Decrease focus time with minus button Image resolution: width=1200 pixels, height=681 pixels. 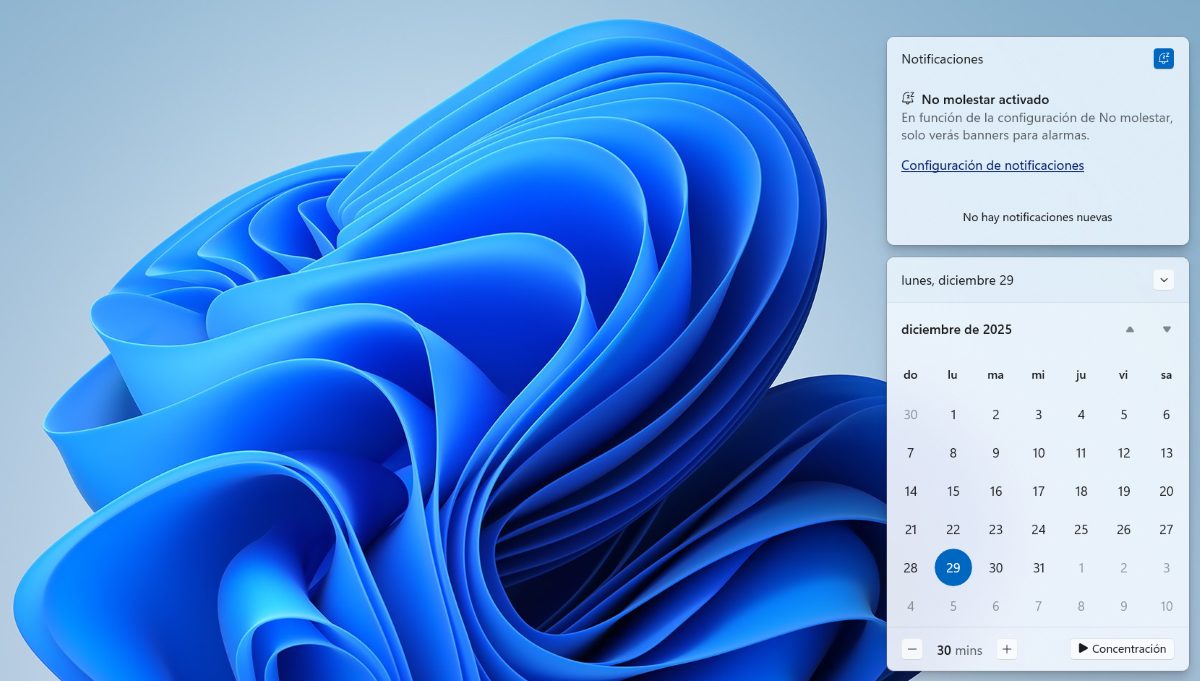(x=912, y=649)
